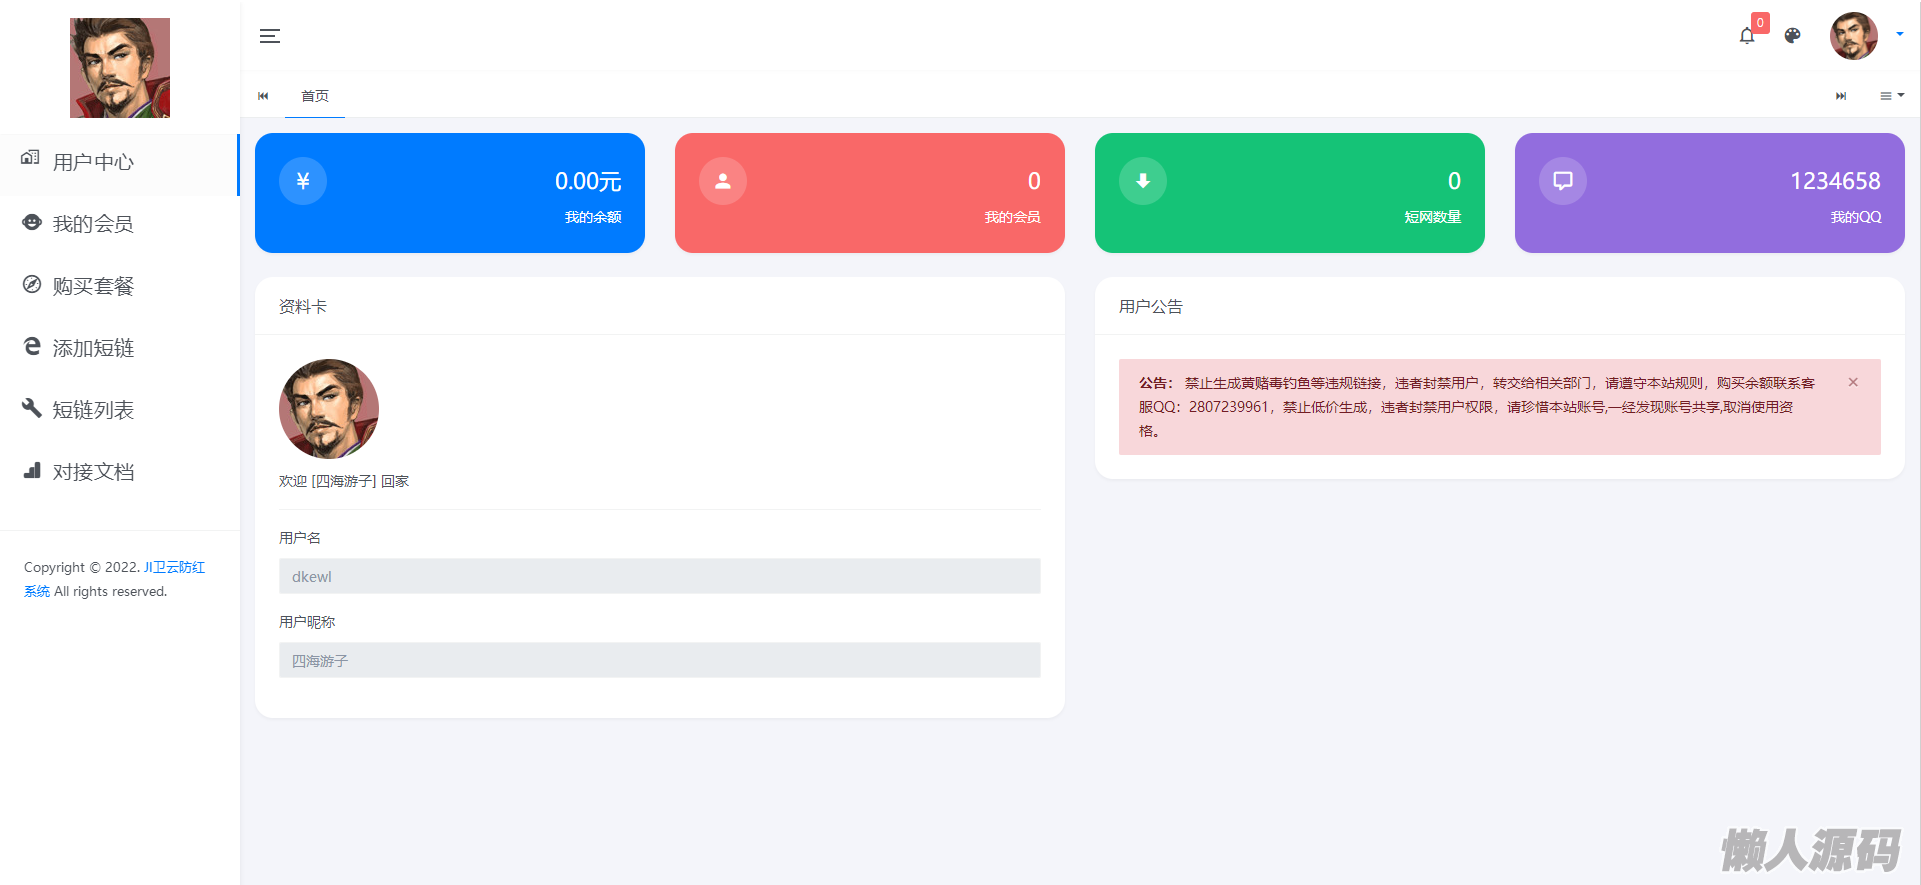Click the download arrow icon on green card
The width and height of the screenshot is (1921, 885).
pos(1143,181)
